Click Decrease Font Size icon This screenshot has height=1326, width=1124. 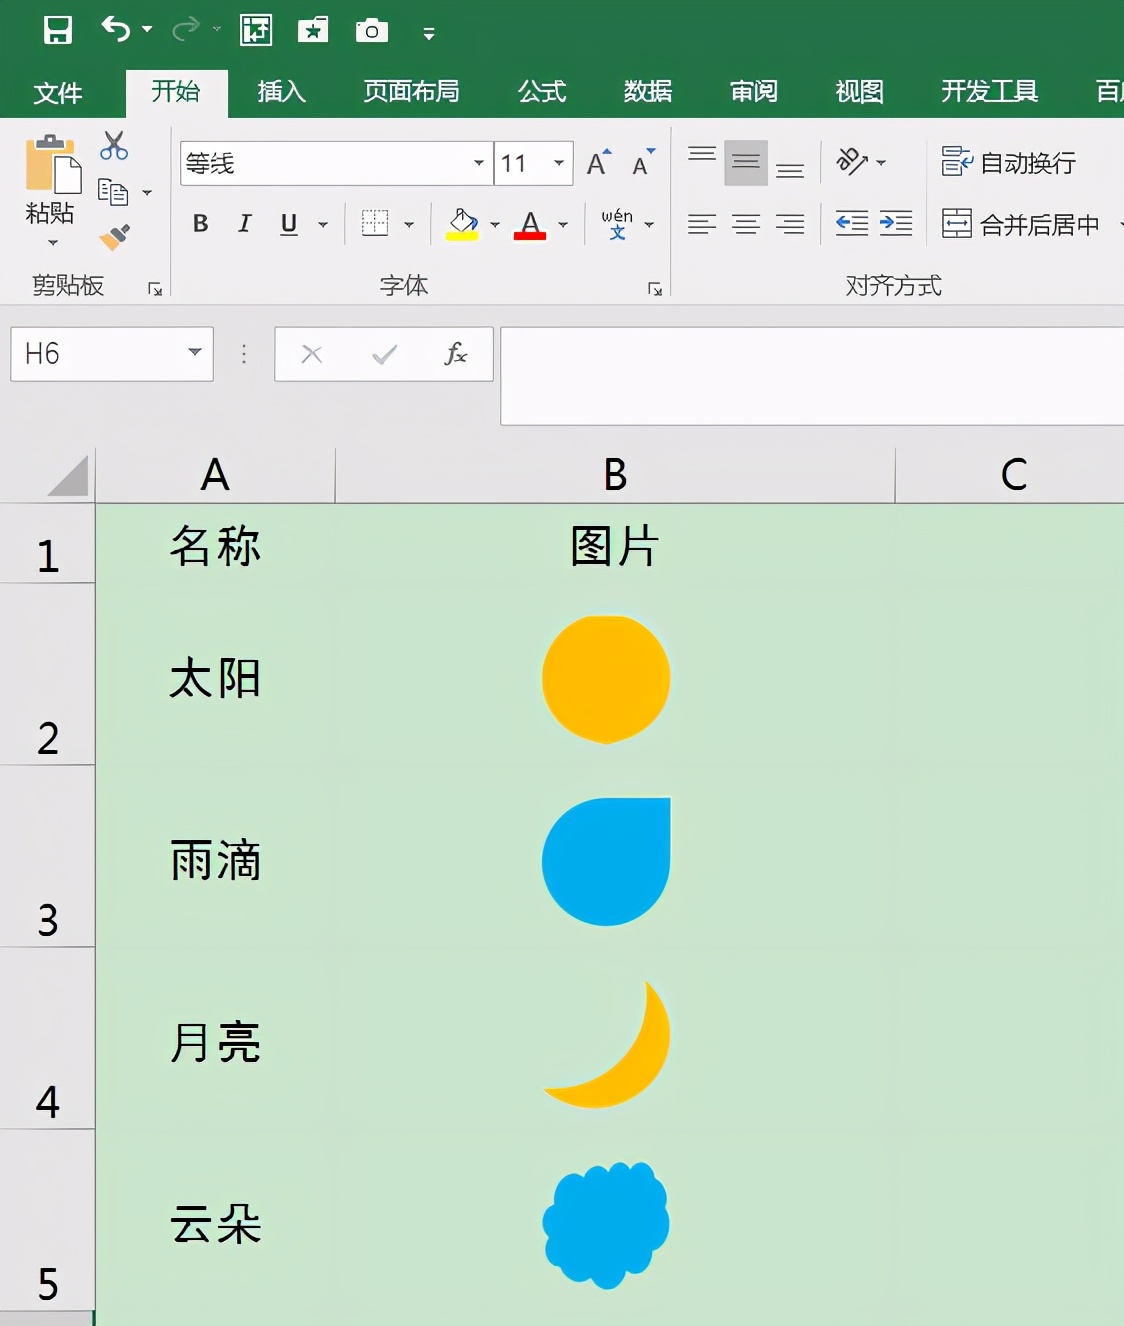(643, 162)
